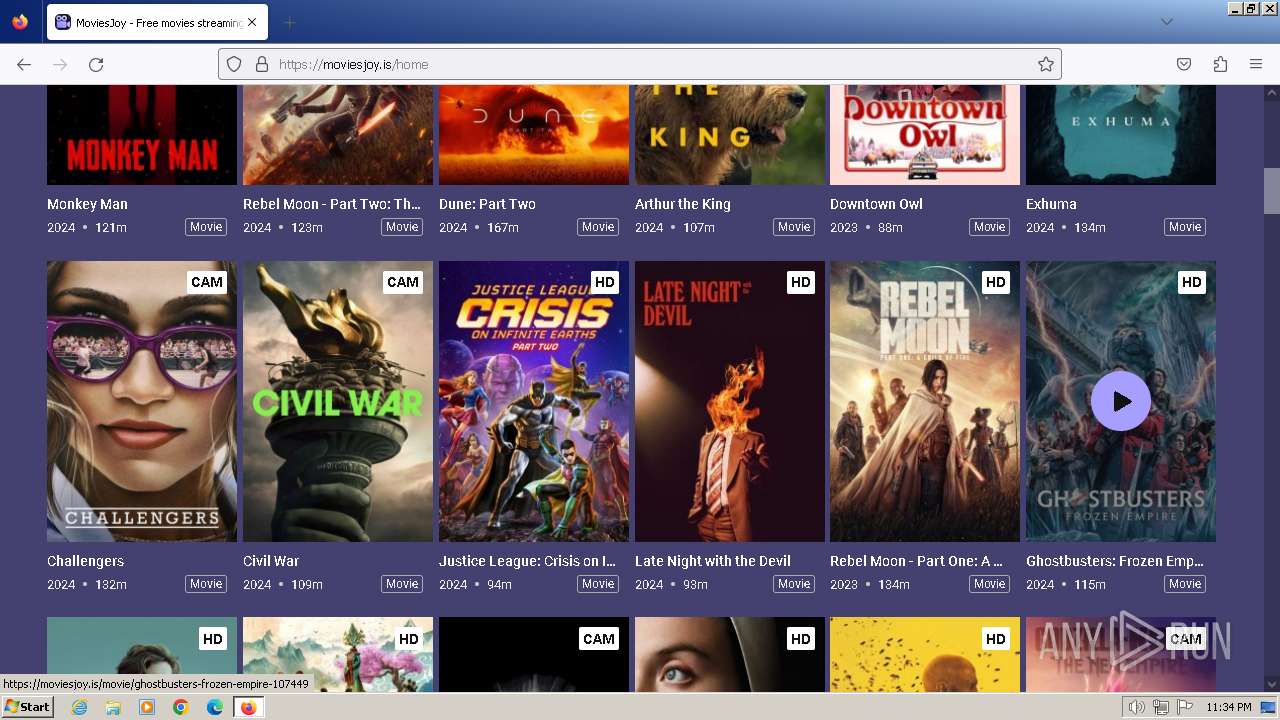Open the tracking protection shield icon
1280x720 pixels.
click(234, 64)
